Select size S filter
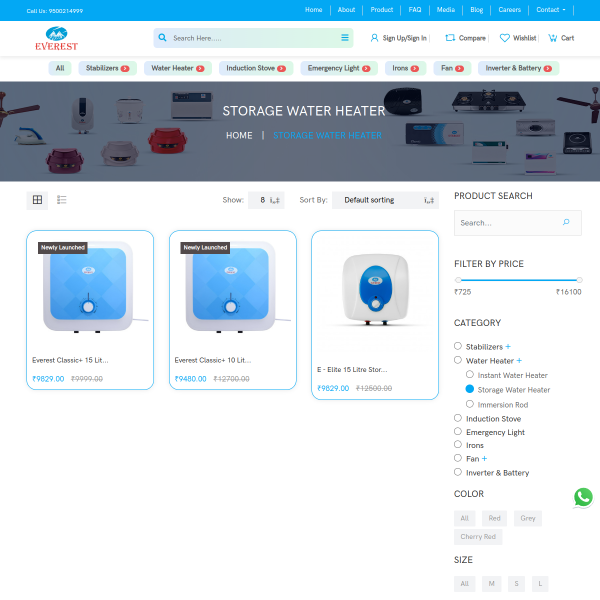 click(516, 584)
